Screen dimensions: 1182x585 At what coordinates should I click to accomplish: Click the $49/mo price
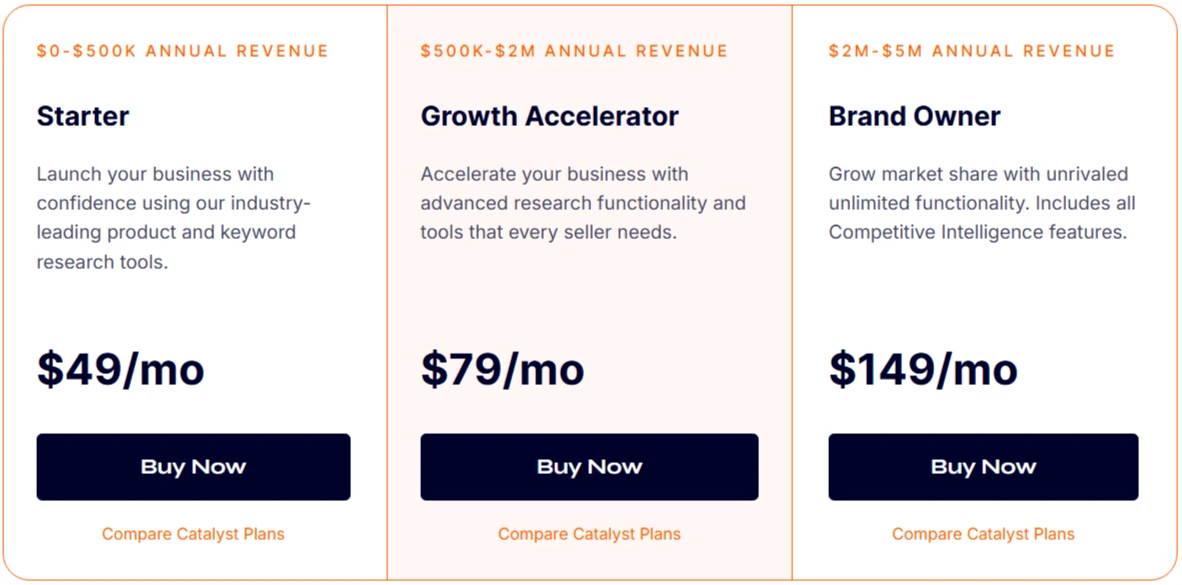coord(120,369)
